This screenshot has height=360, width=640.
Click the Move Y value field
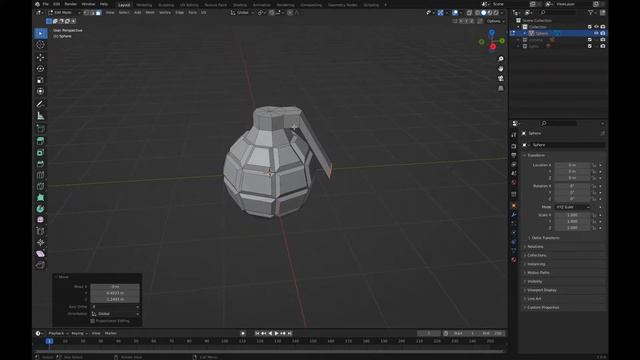coord(115,293)
